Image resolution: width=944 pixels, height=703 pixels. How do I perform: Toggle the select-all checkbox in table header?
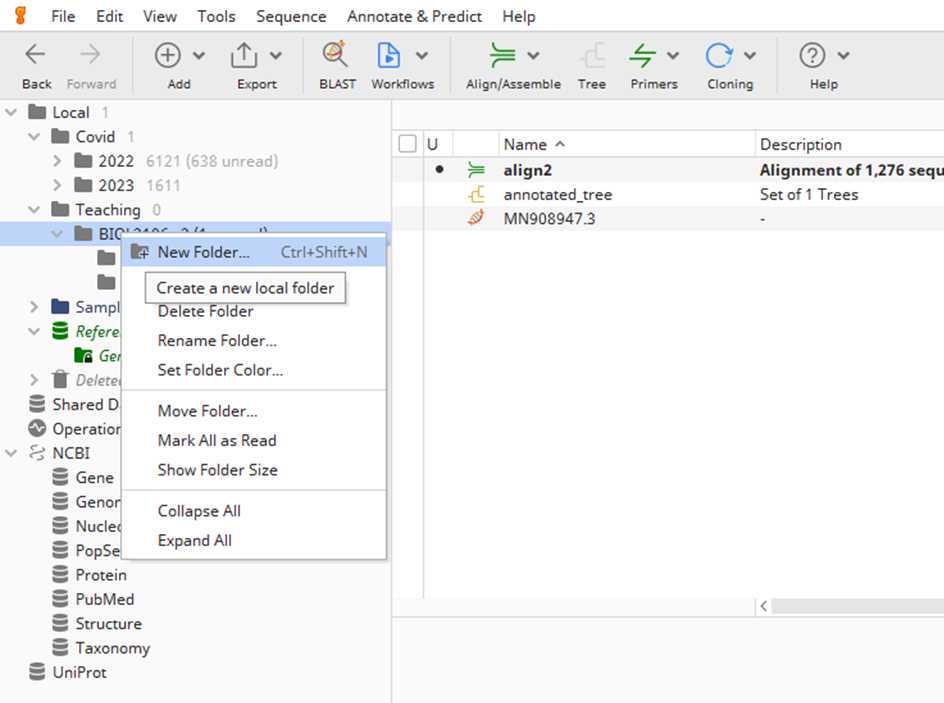pos(408,144)
